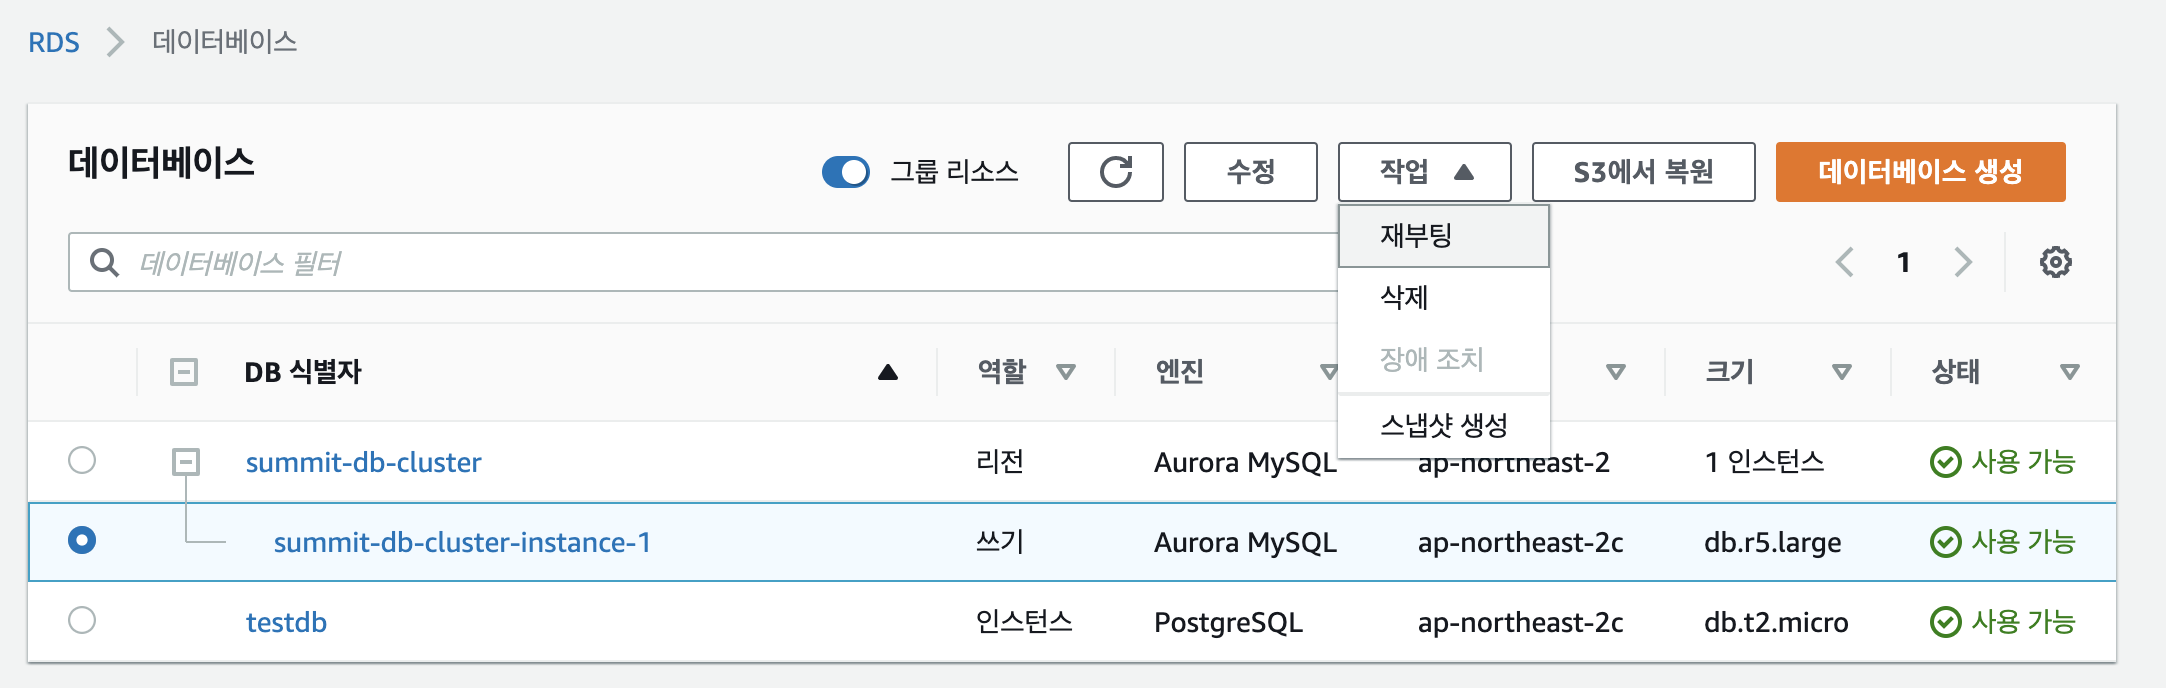Go to next page arrow

[1963, 263]
